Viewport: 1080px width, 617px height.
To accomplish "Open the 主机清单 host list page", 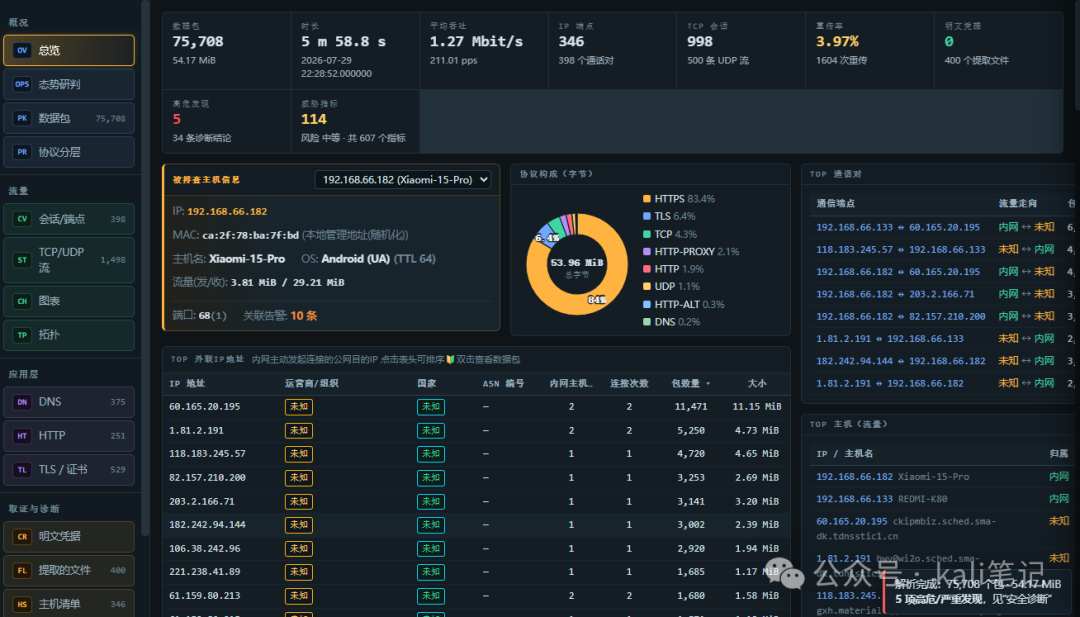I will [69, 604].
